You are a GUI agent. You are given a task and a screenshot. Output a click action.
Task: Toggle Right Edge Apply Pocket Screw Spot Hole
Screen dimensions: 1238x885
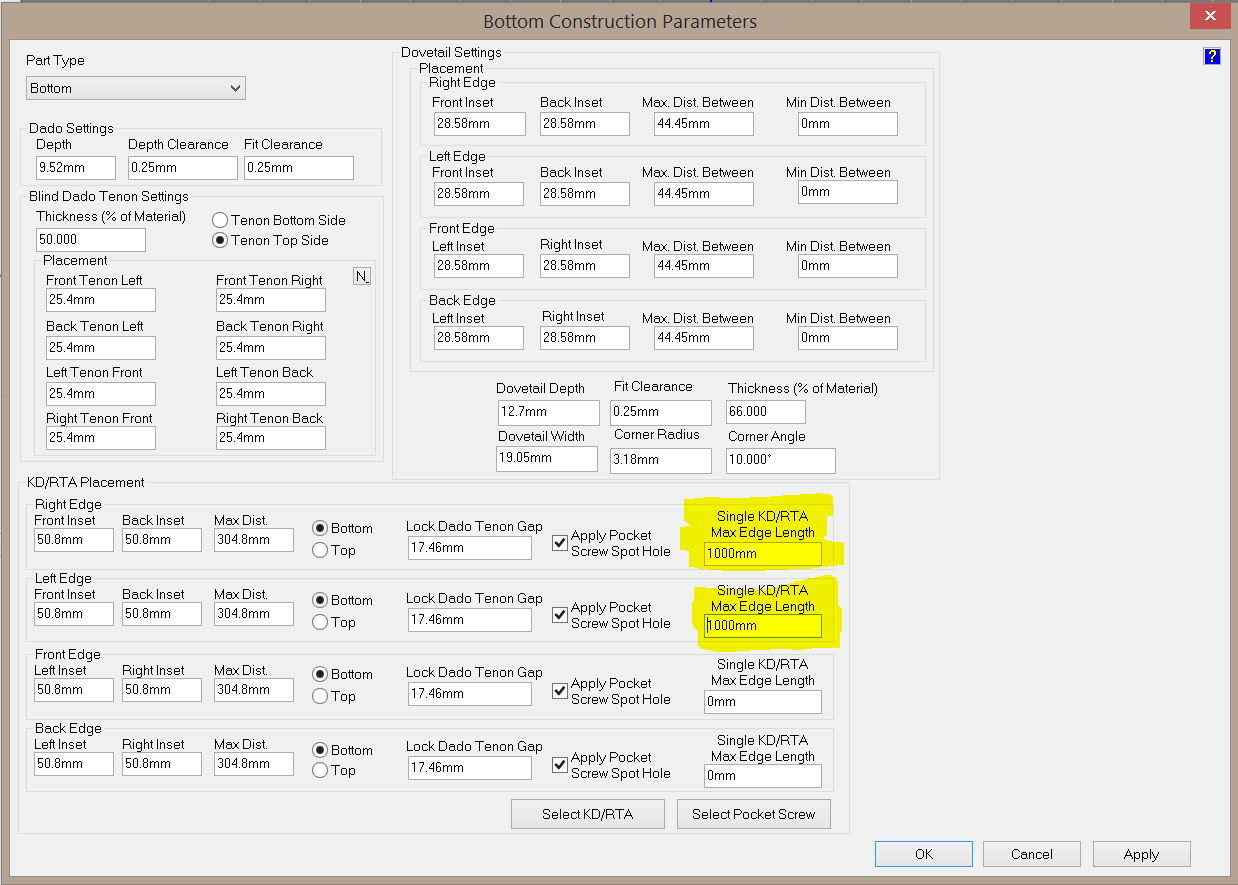click(x=560, y=543)
